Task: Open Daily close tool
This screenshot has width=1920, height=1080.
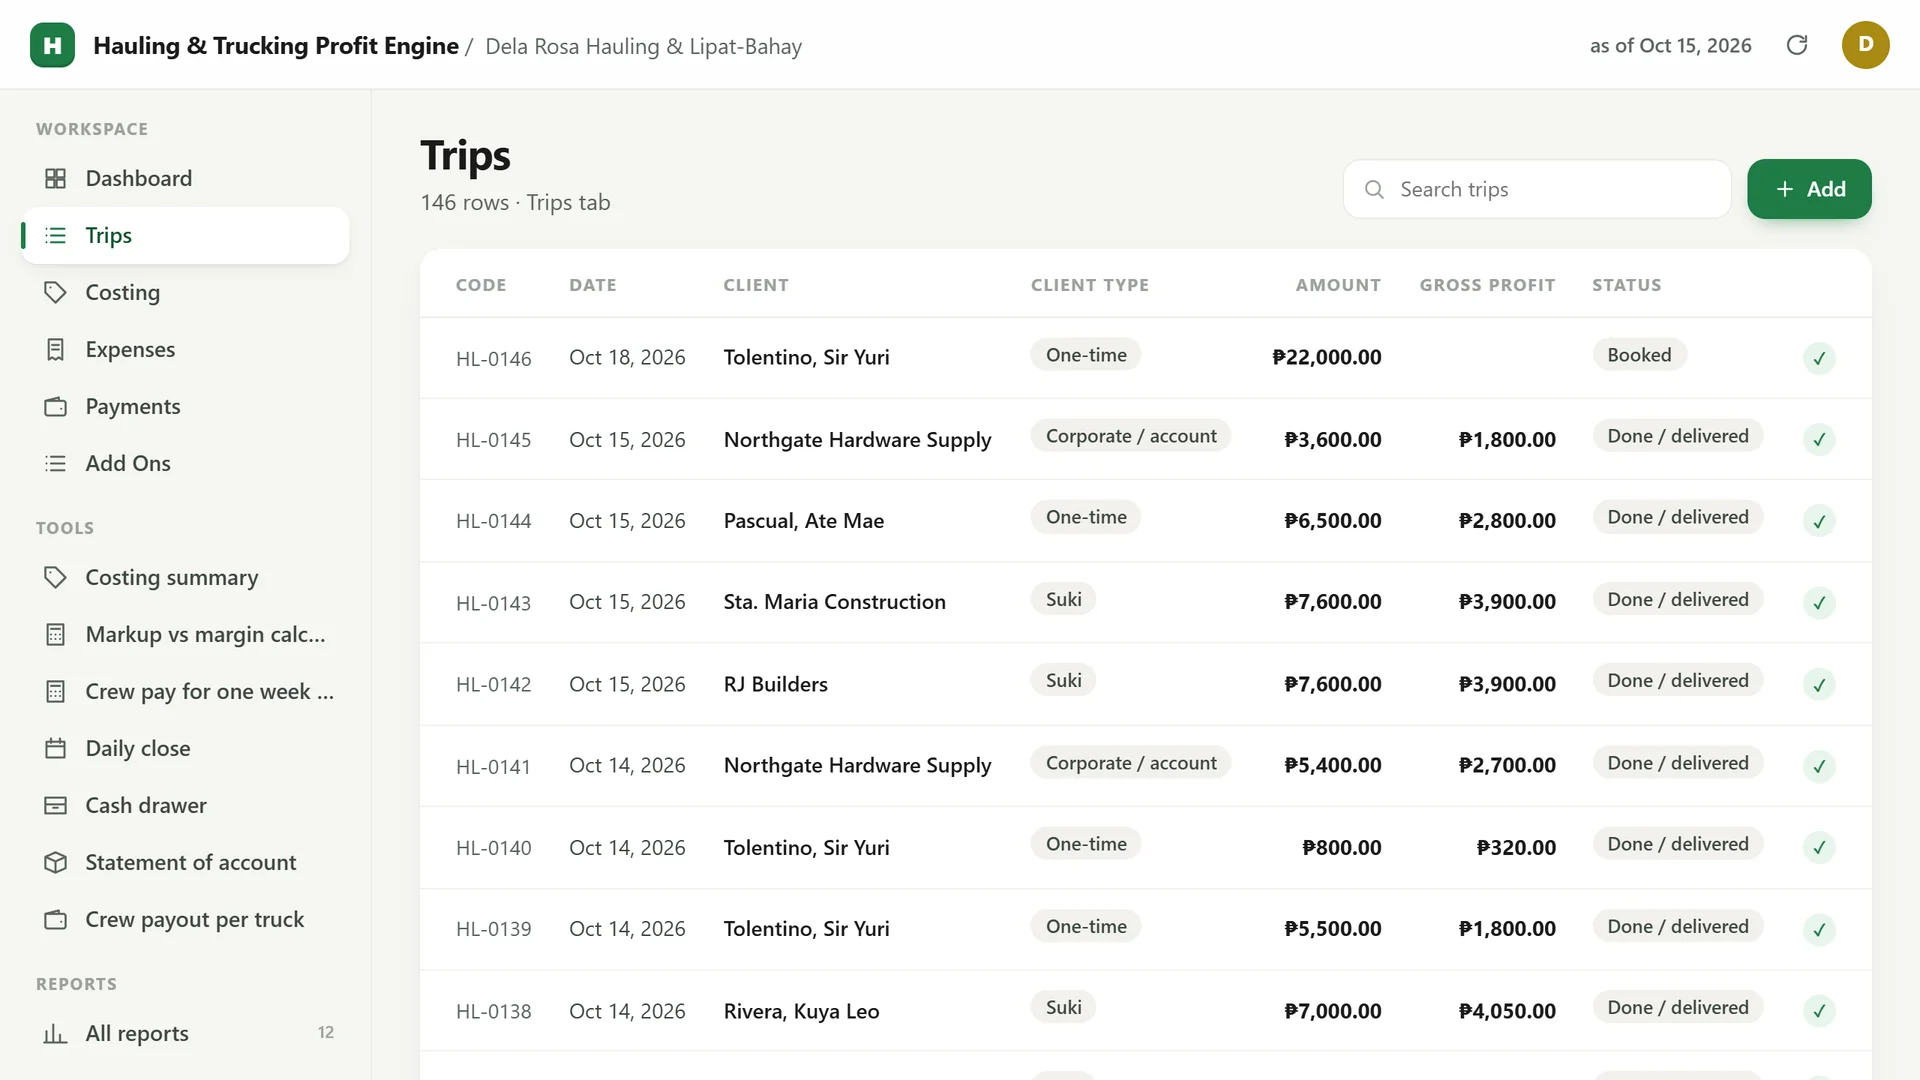Action: (x=185, y=748)
